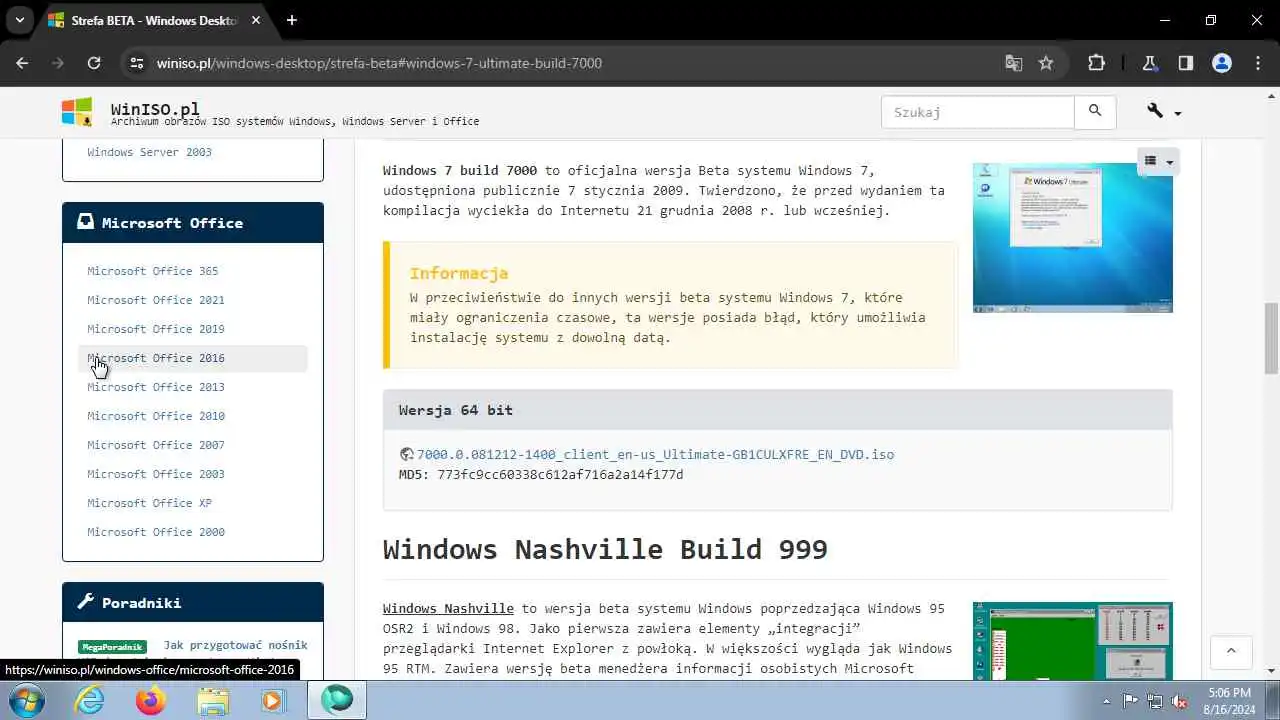This screenshot has width=1280, height=720.
Task: Open Windows Explorer folder on taskbar
Action: [x=212, y=701]
